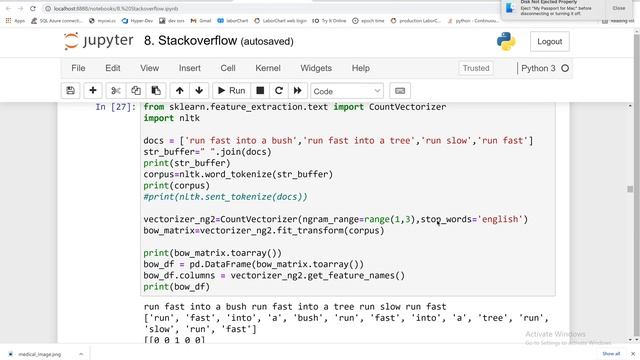Image resolution: width=640 pixels, height=360 pixels.
Task: Insert a cell below with the plus icon
Action: click(93, 91)
